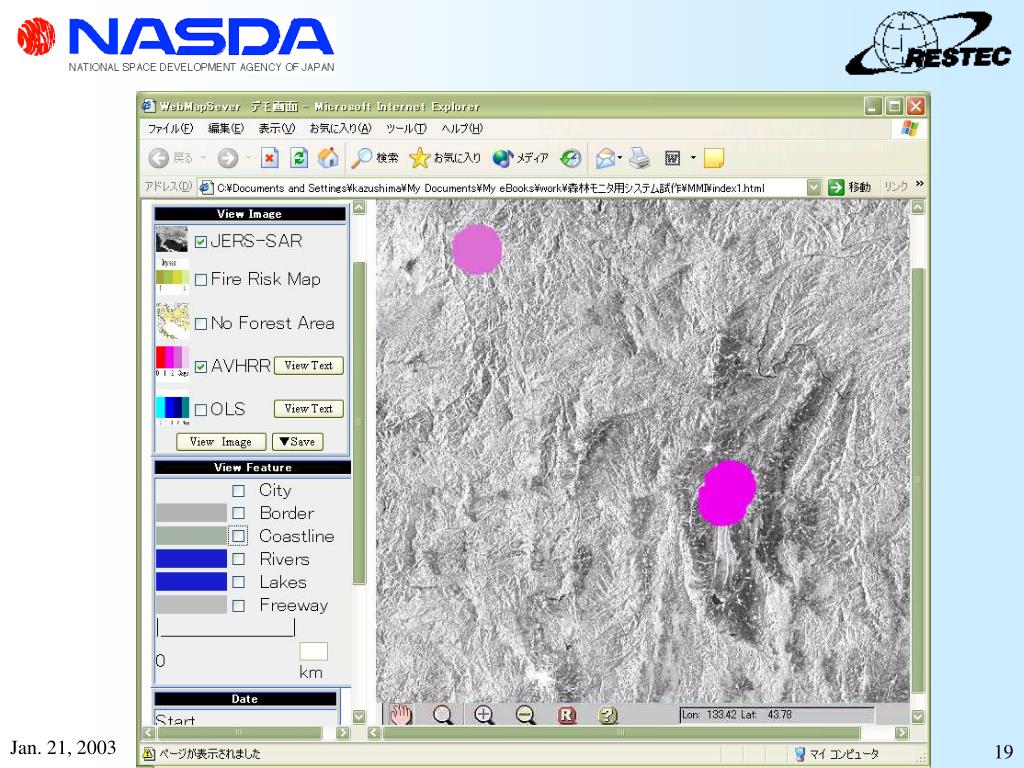Check the Rivers feature checkbox
1024x768 pixels.
[238, 559]
